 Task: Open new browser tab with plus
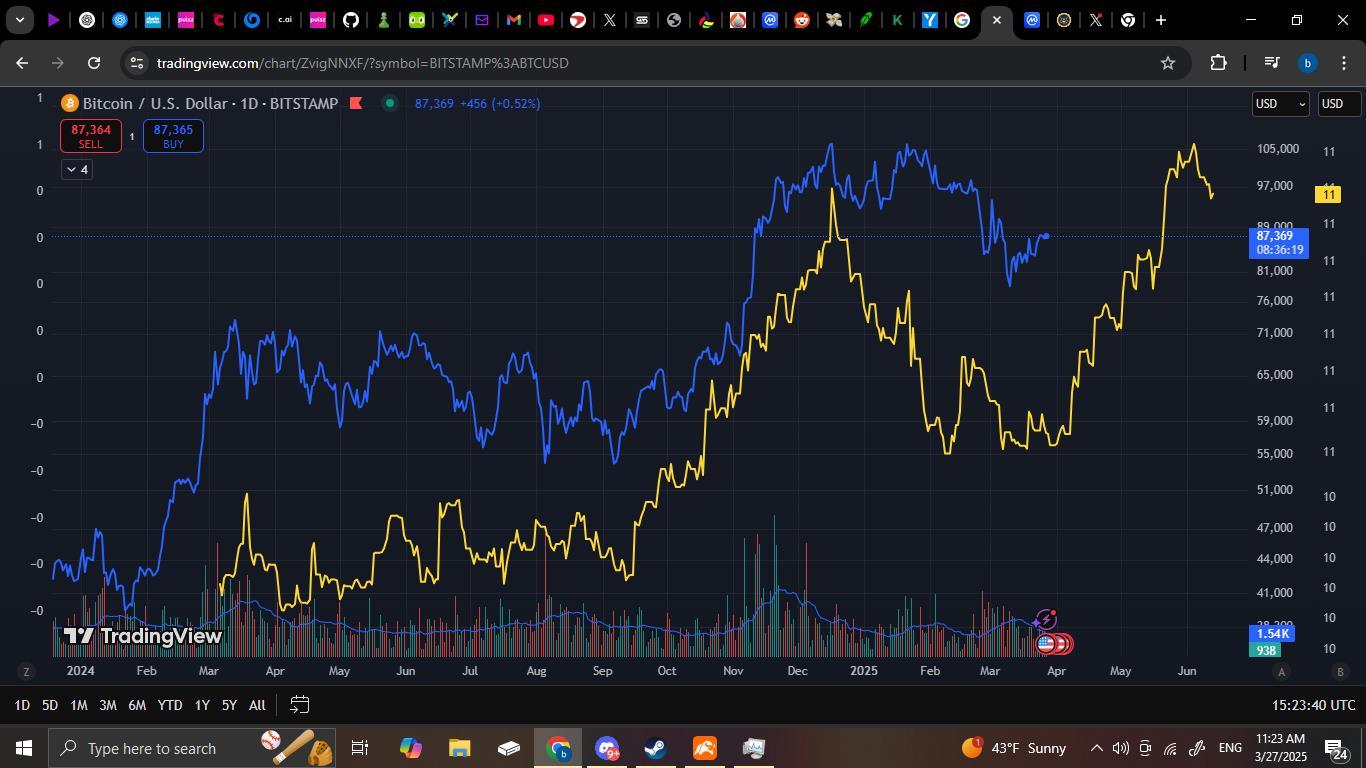point(1160,20)
